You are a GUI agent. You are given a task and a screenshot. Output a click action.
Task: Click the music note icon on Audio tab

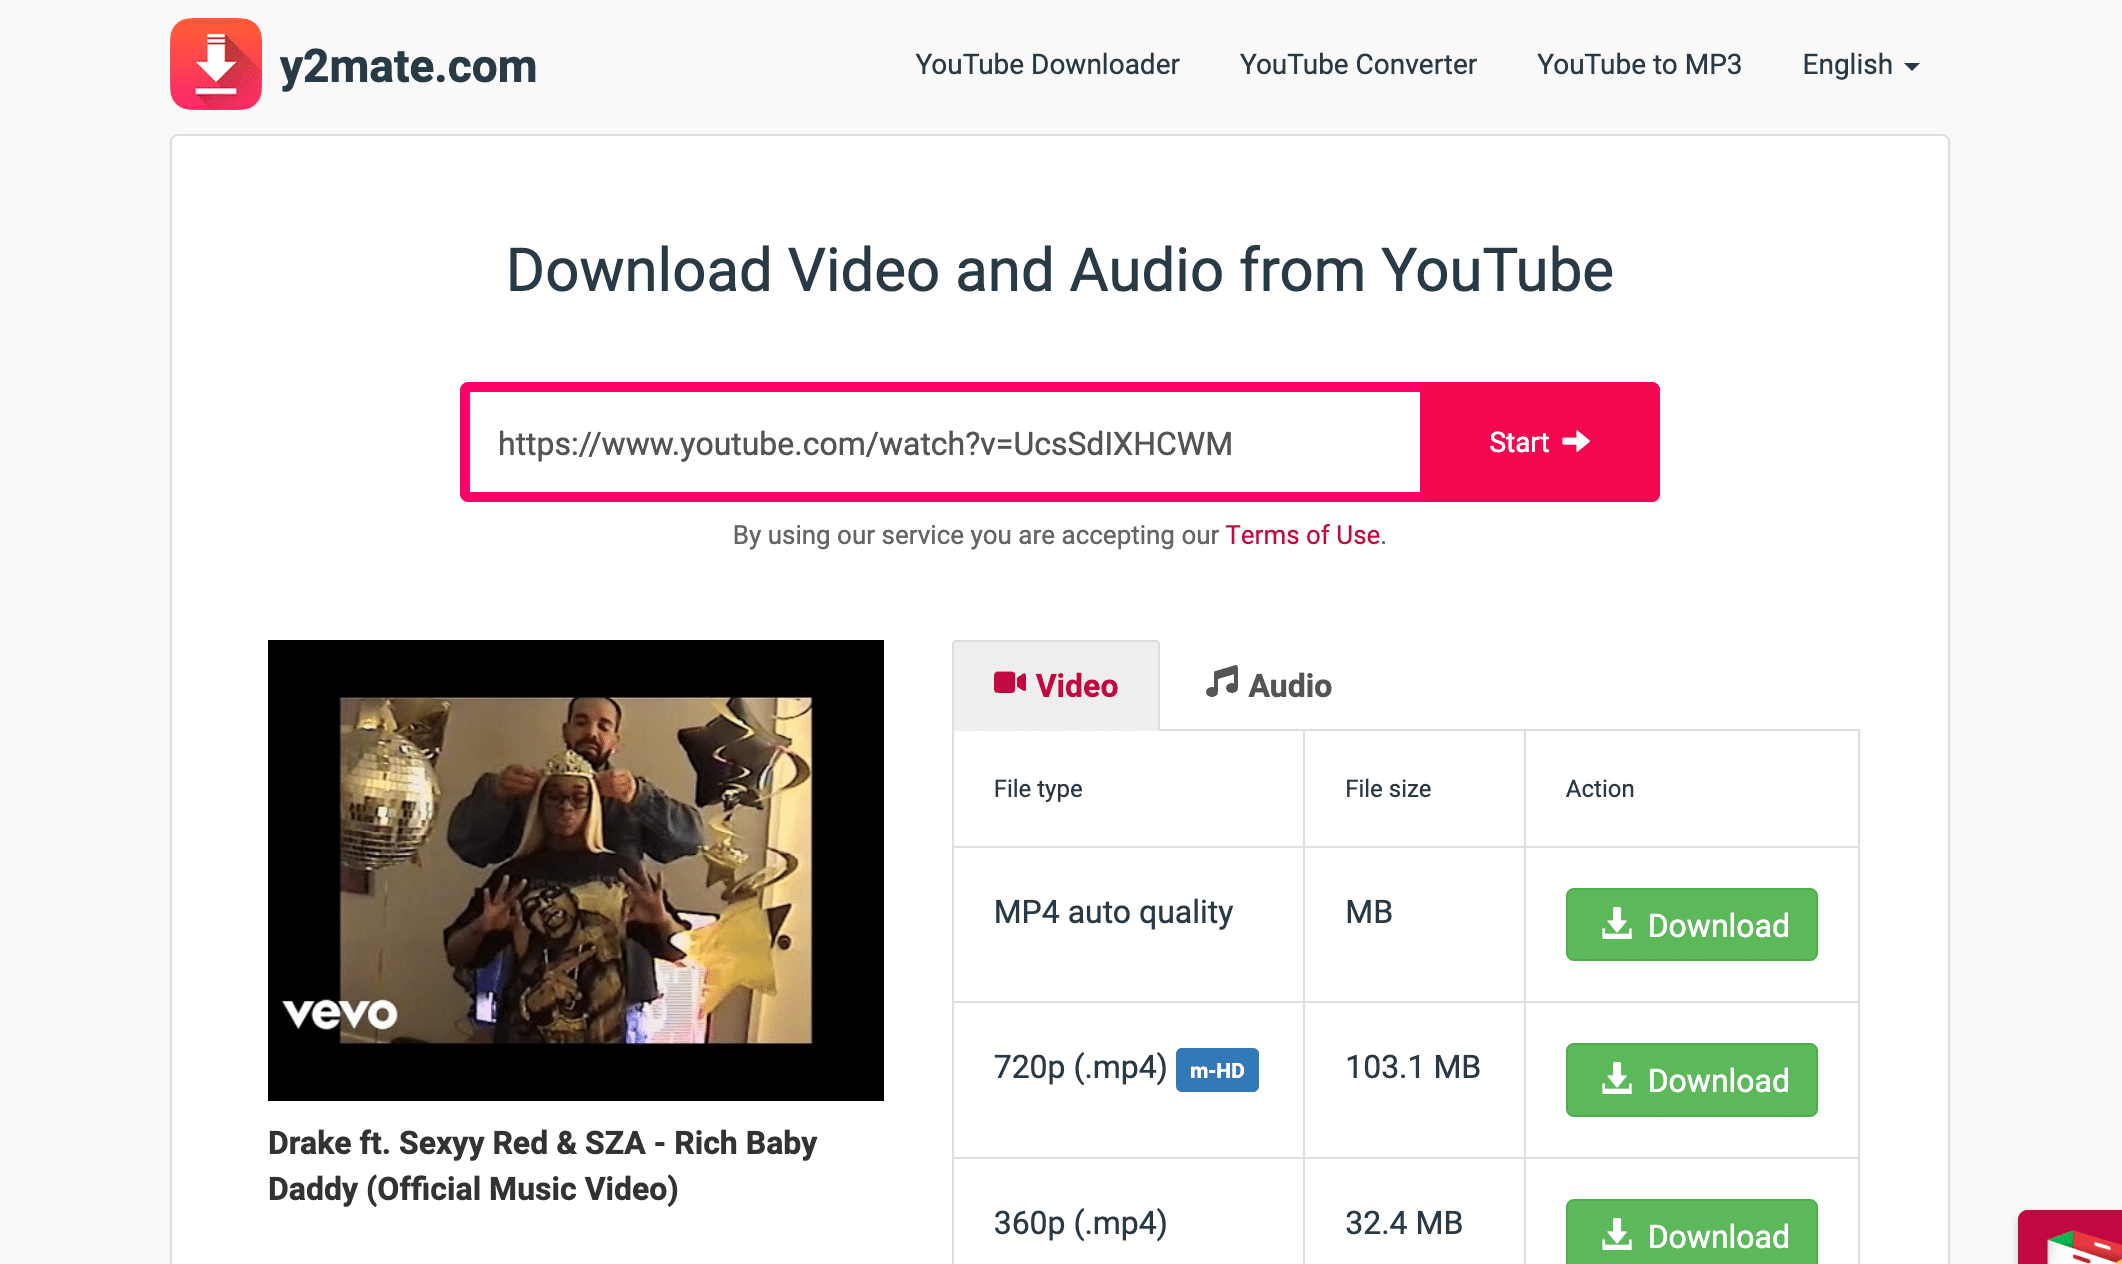pyautogui.click(x=1221, y=682)
